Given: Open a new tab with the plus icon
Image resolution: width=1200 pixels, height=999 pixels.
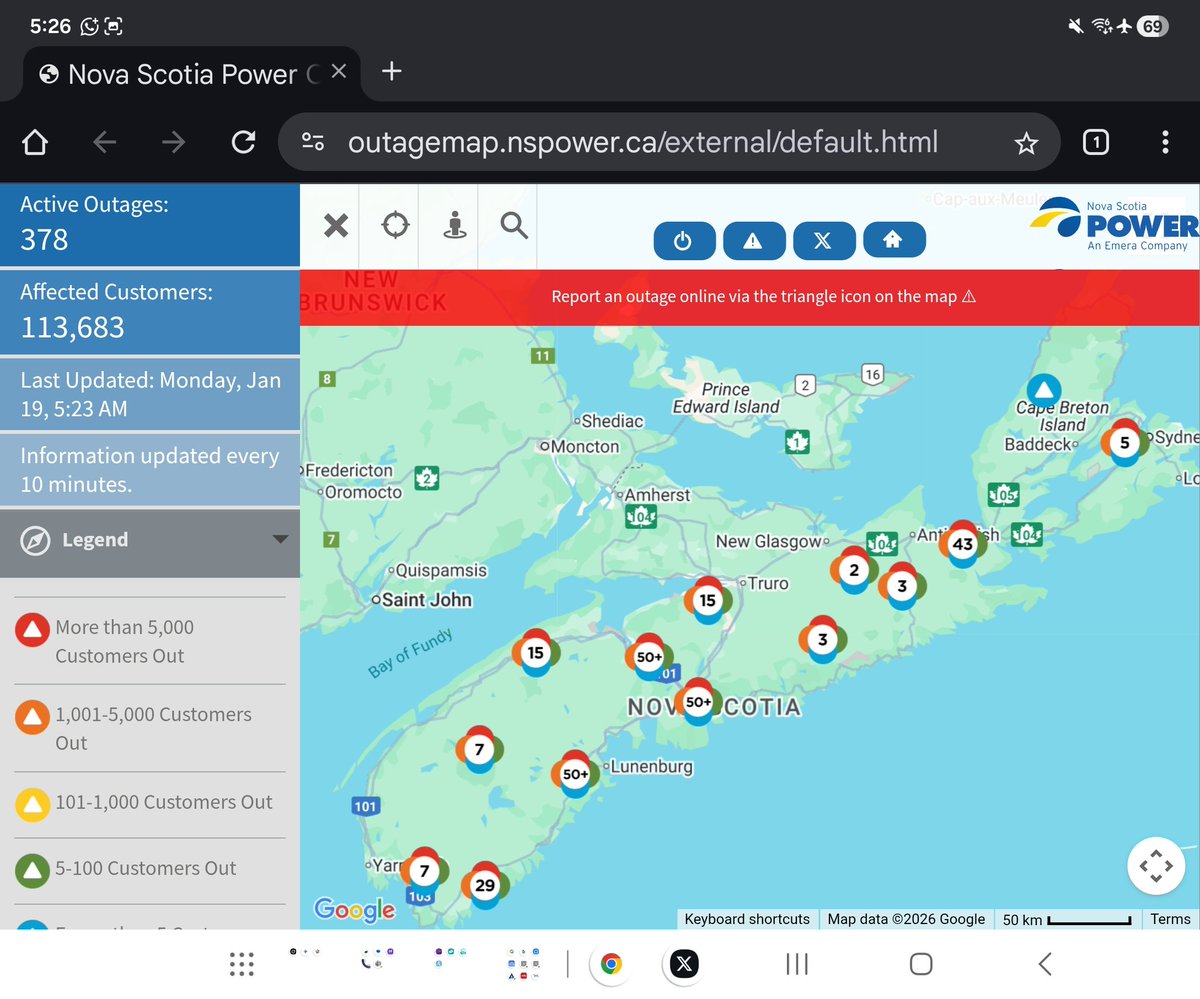Looking at the screenshot, I should pos(392,71).
